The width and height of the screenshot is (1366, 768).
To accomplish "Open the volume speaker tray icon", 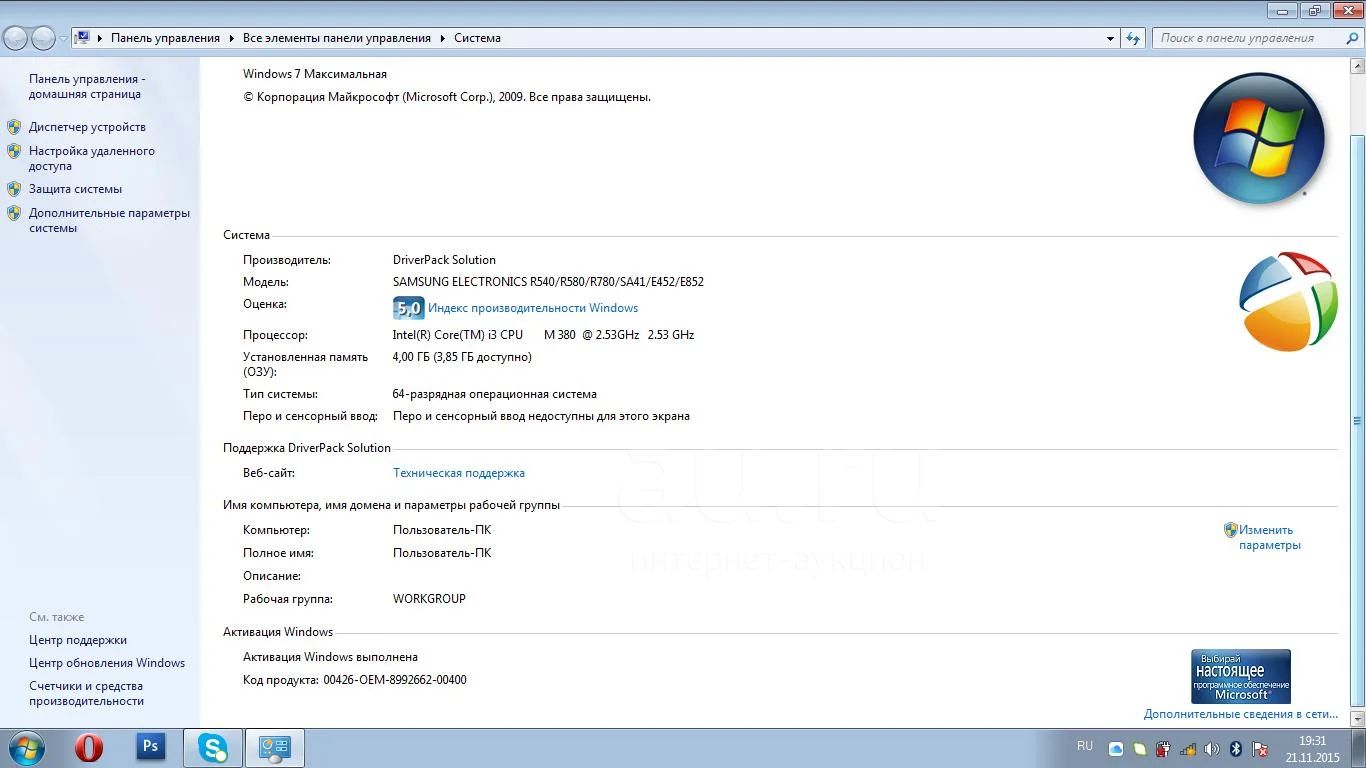I will (x=1212, y=748).
